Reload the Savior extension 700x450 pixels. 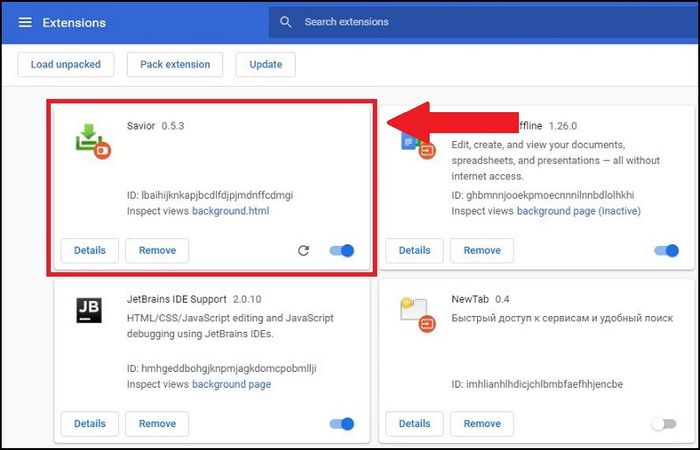tap(304, 251)
